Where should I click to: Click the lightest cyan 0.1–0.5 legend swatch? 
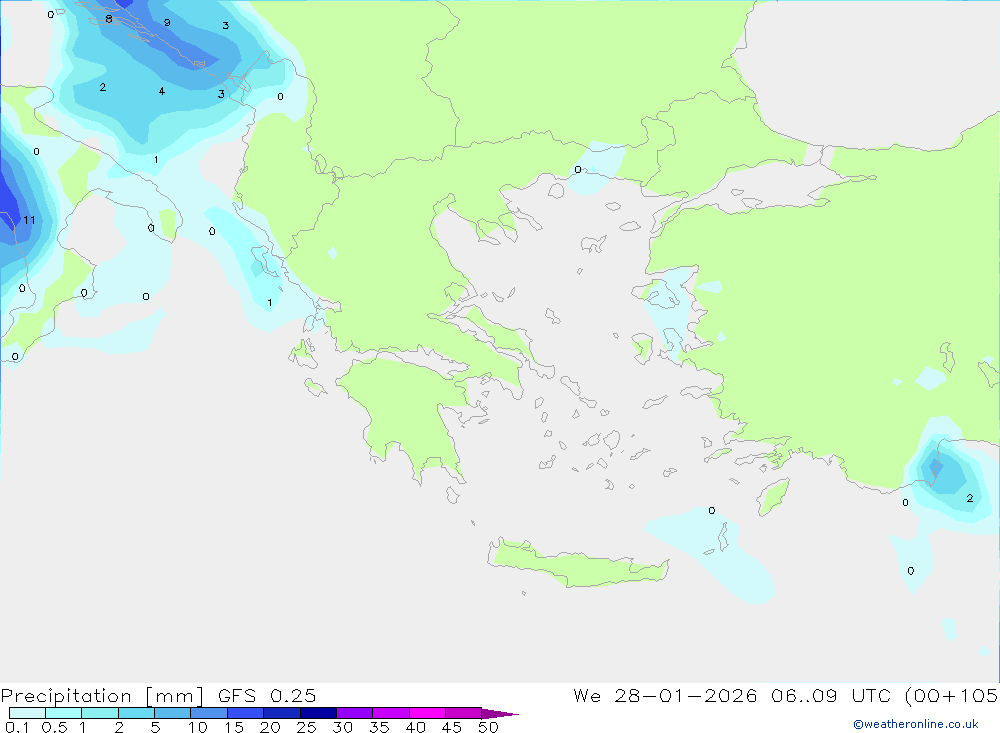pos(27,713)
